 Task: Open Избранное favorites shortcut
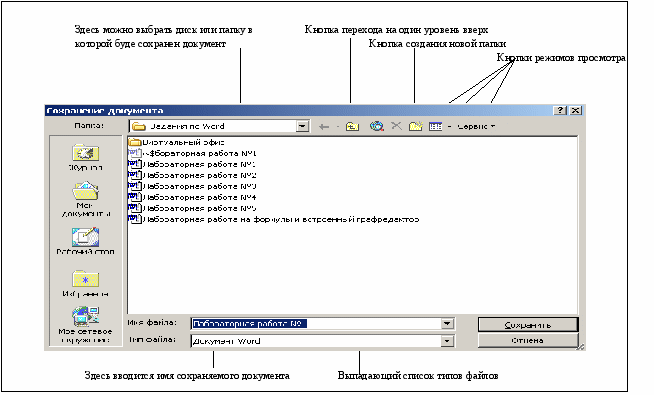pos(85,284)
